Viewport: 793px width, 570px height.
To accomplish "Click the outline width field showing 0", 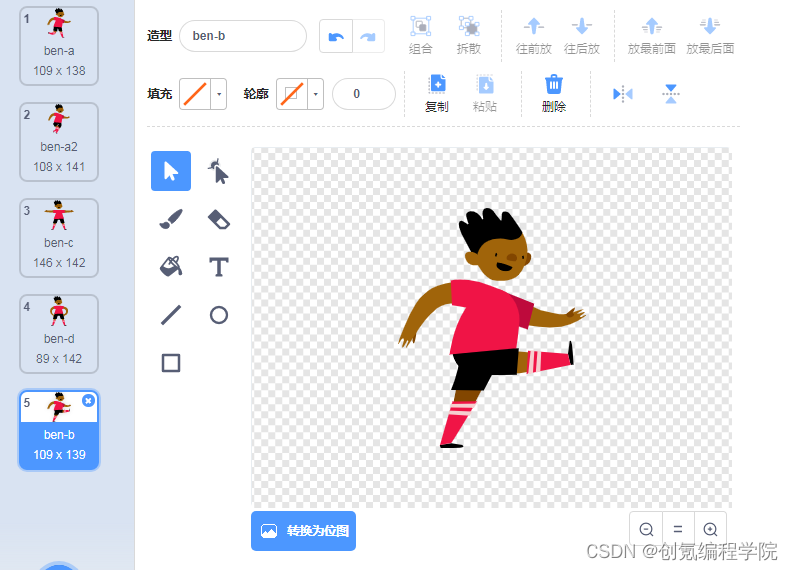I will 364,94.
